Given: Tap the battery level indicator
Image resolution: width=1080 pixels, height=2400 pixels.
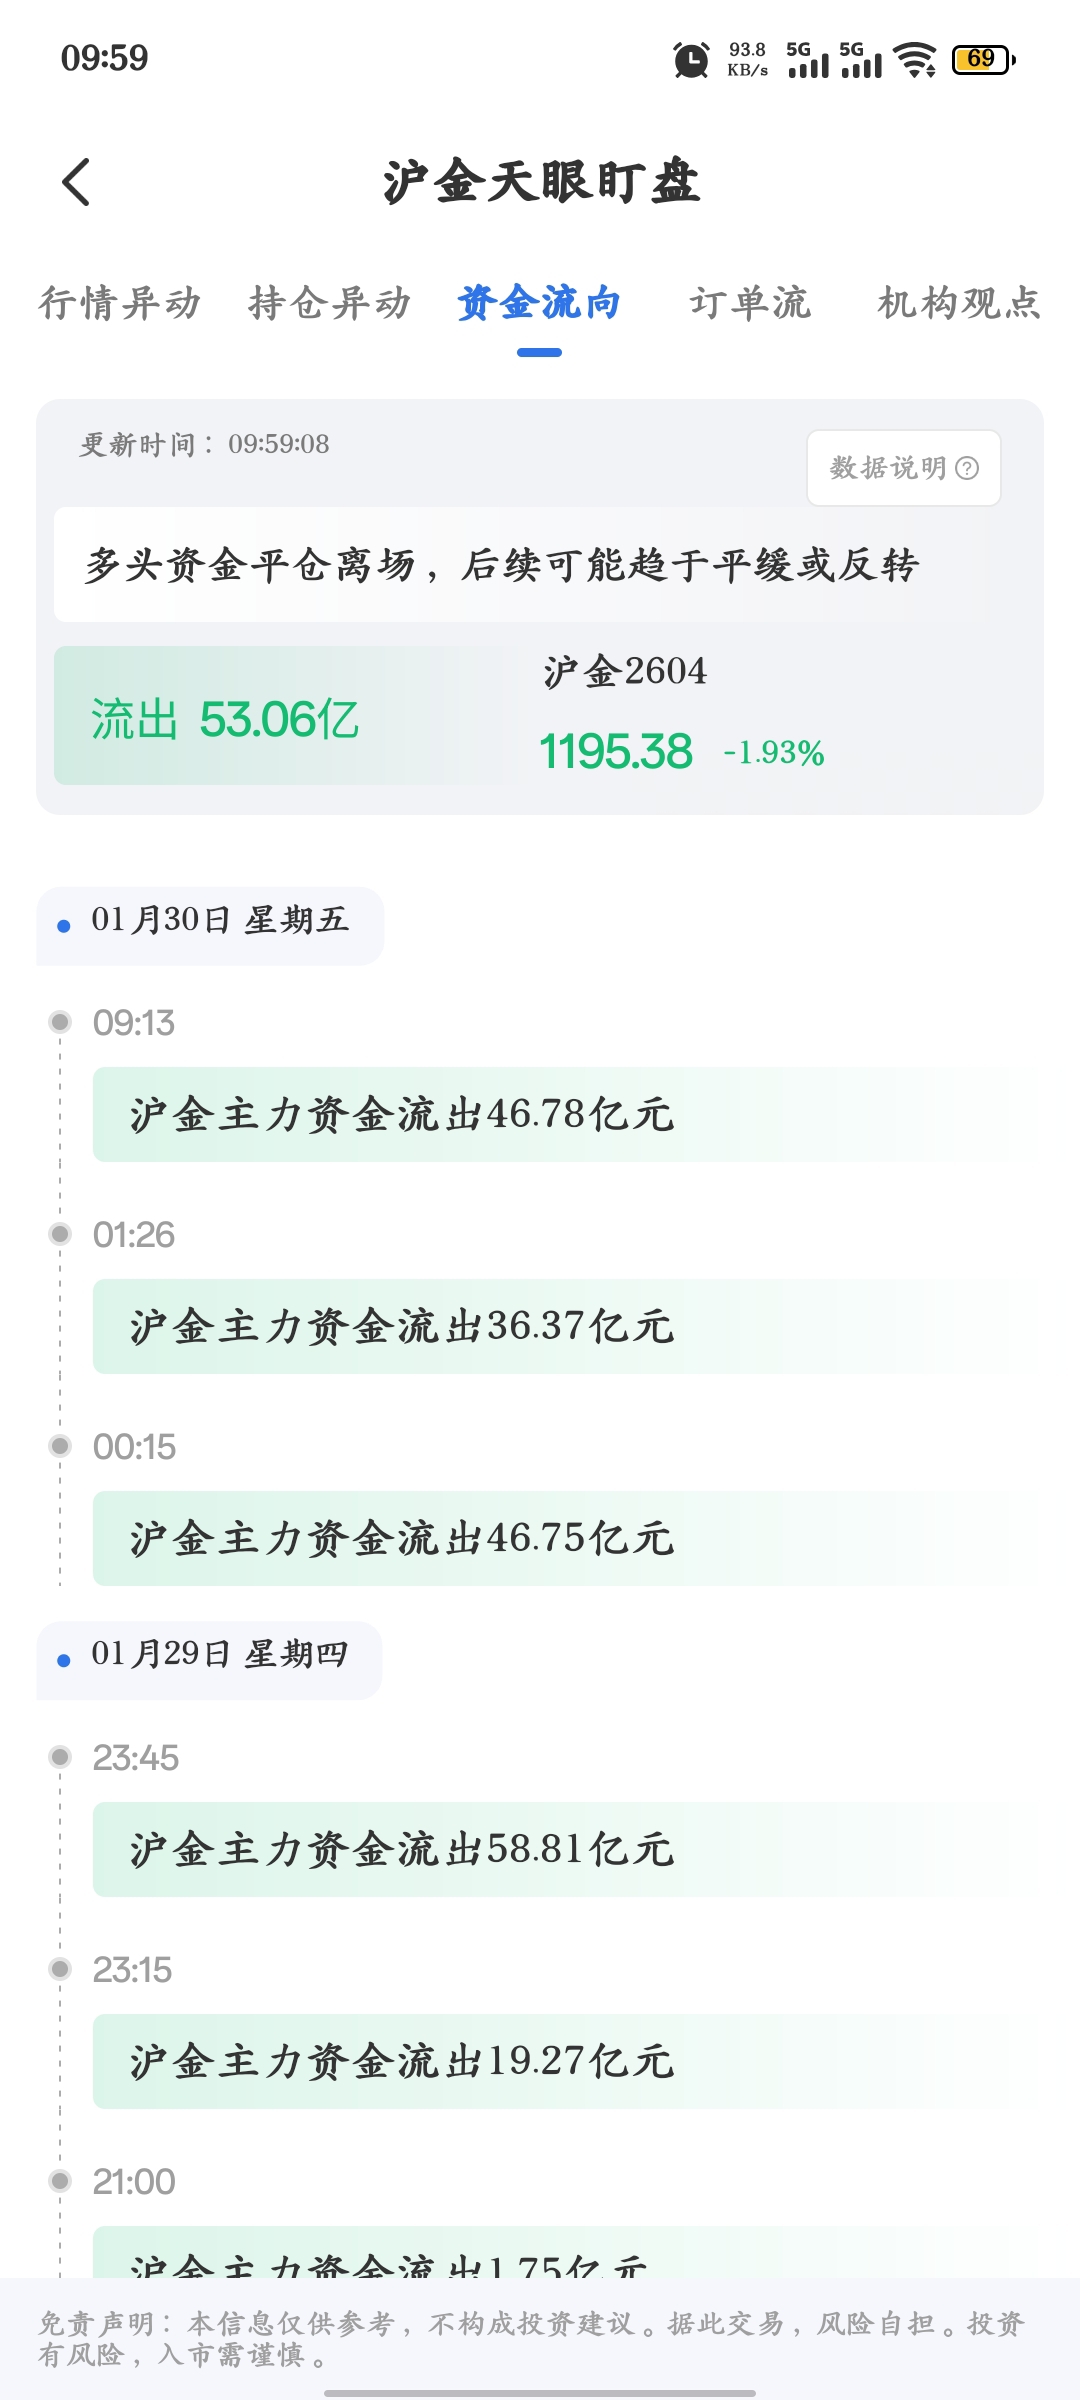Looking at the screenshot, I should point(984,59).
